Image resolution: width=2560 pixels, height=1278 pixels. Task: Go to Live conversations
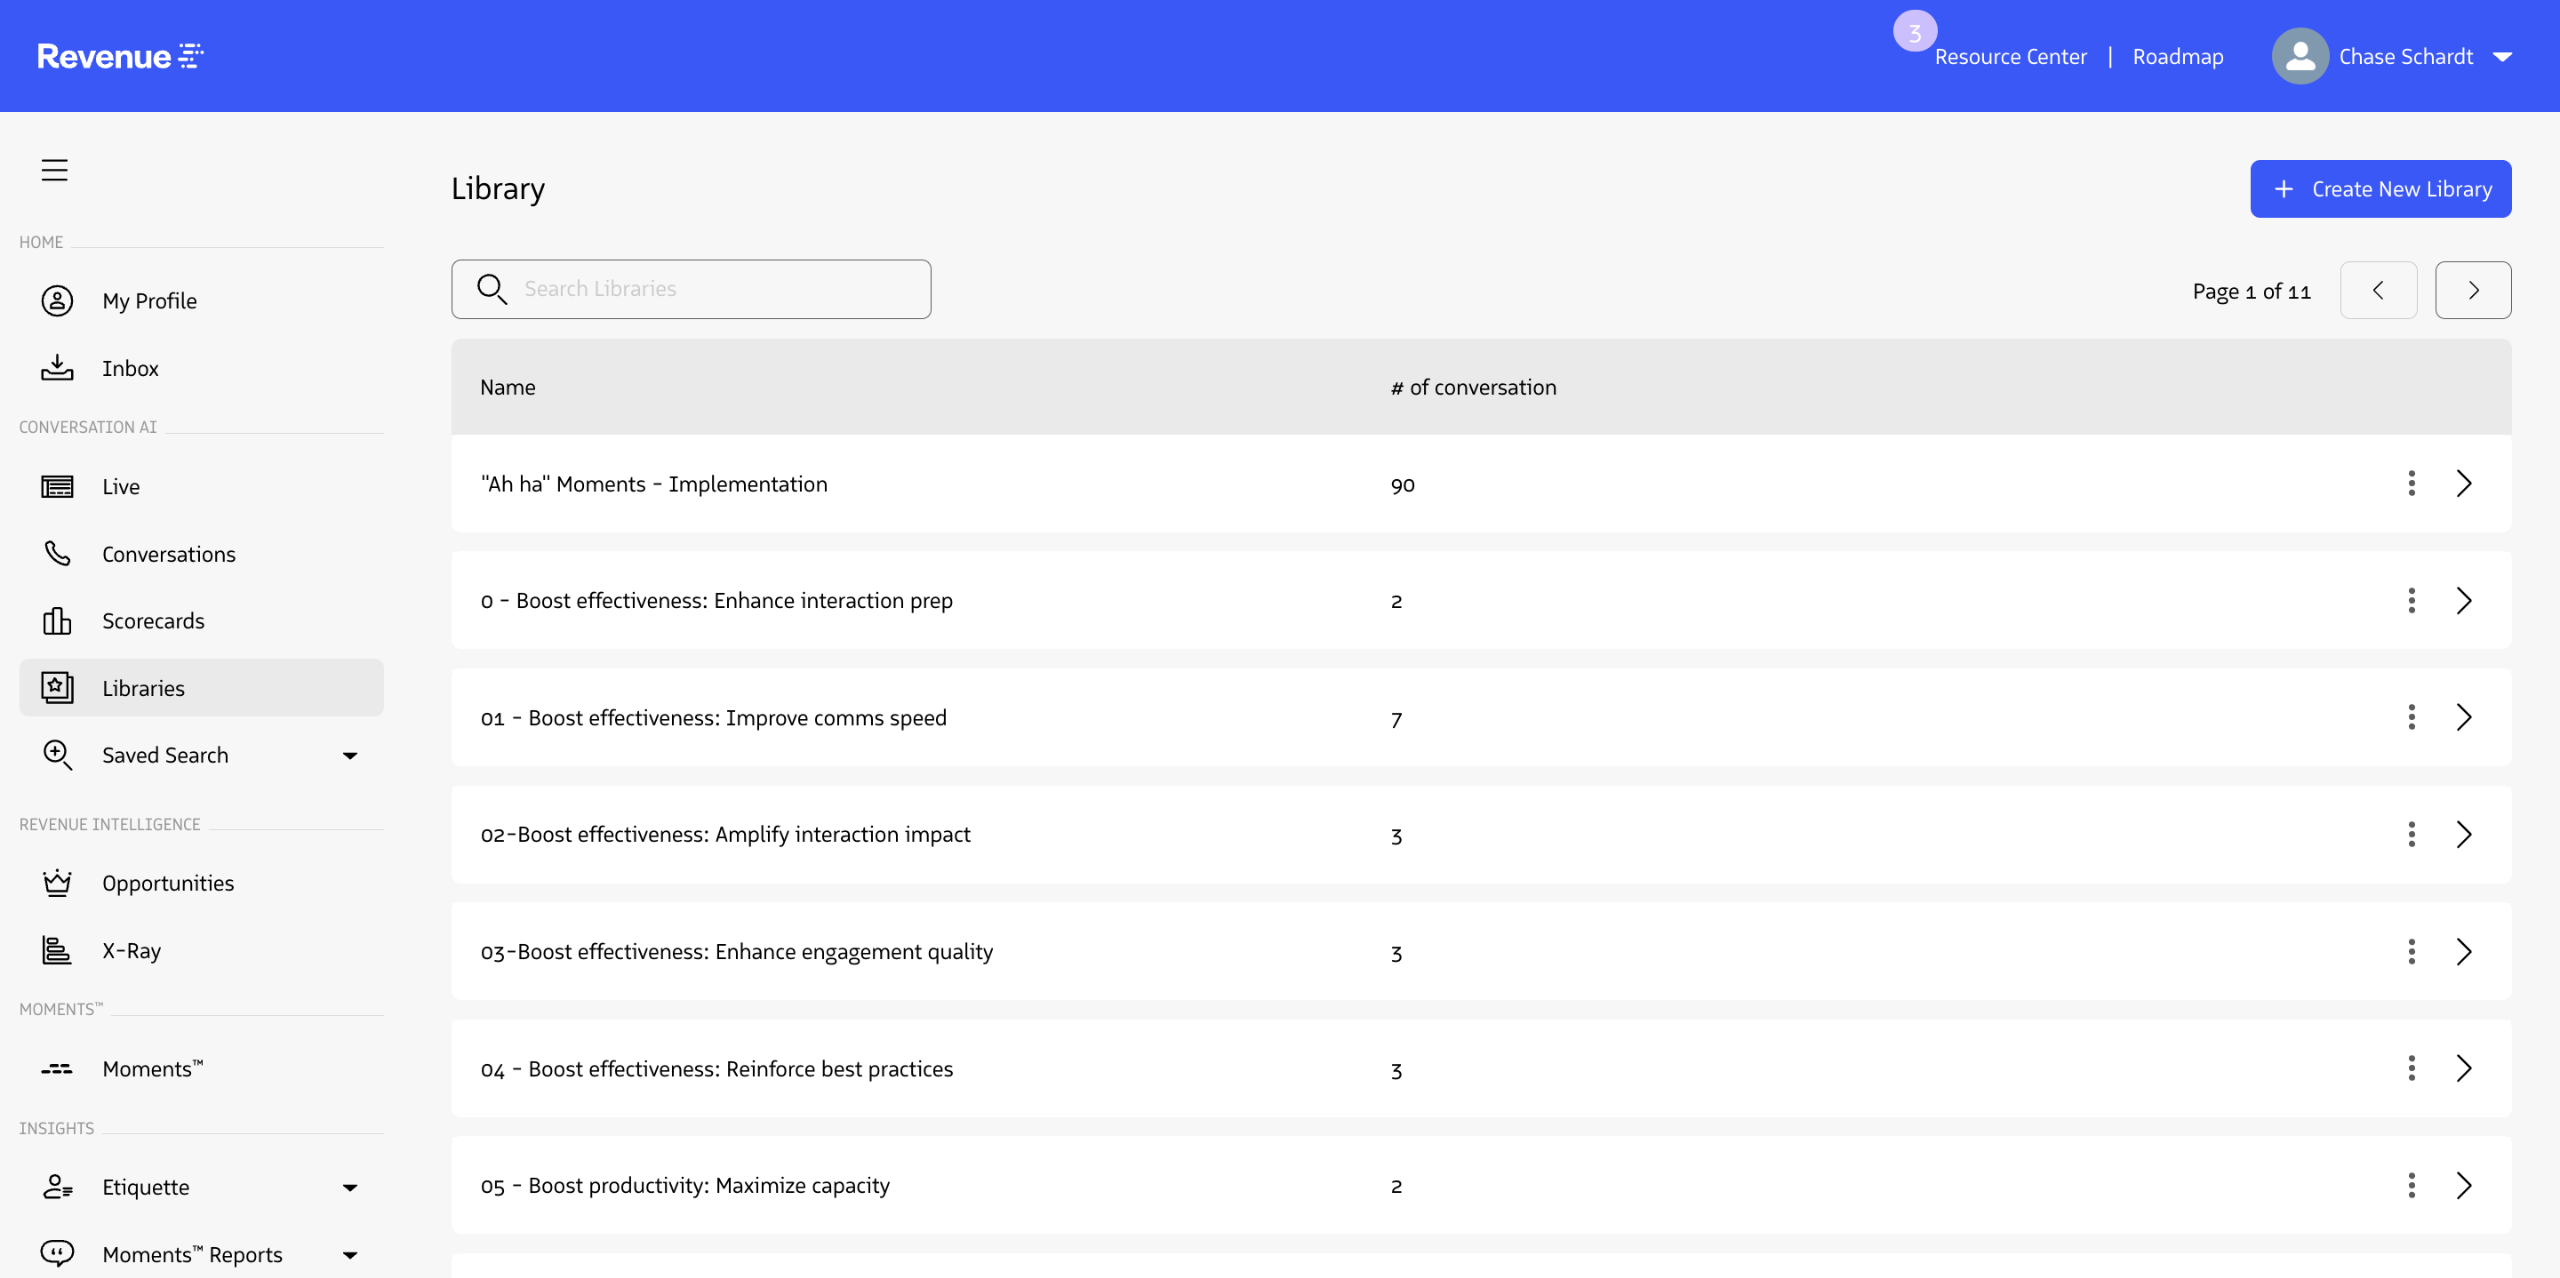tap(120, 487)
